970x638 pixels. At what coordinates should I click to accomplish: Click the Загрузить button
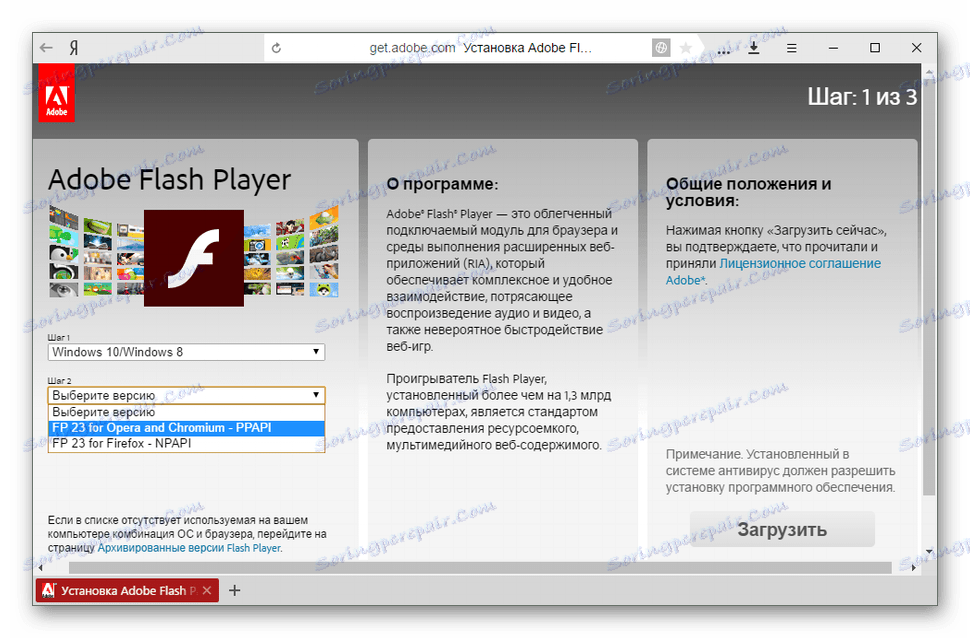pos(782,530)
